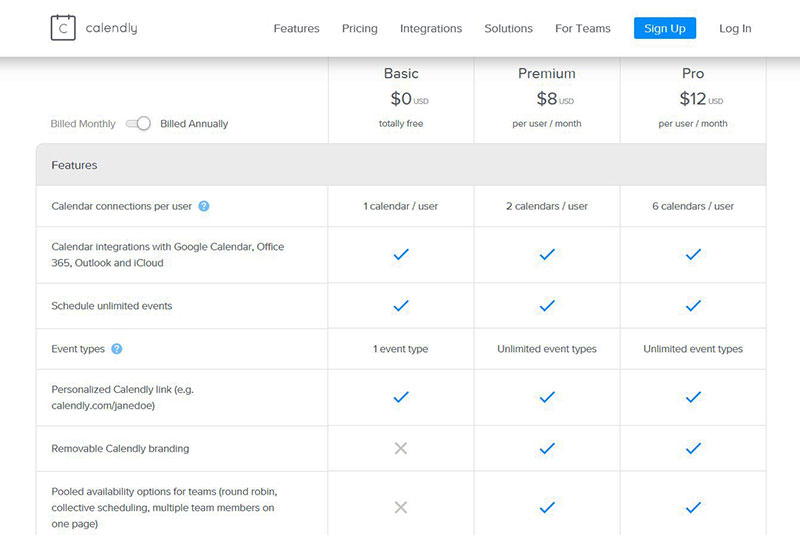This screenshot has width=800, height=535.
Task: Click Pro checkmark for Schedule unlimited events
Action: (693, 305)
